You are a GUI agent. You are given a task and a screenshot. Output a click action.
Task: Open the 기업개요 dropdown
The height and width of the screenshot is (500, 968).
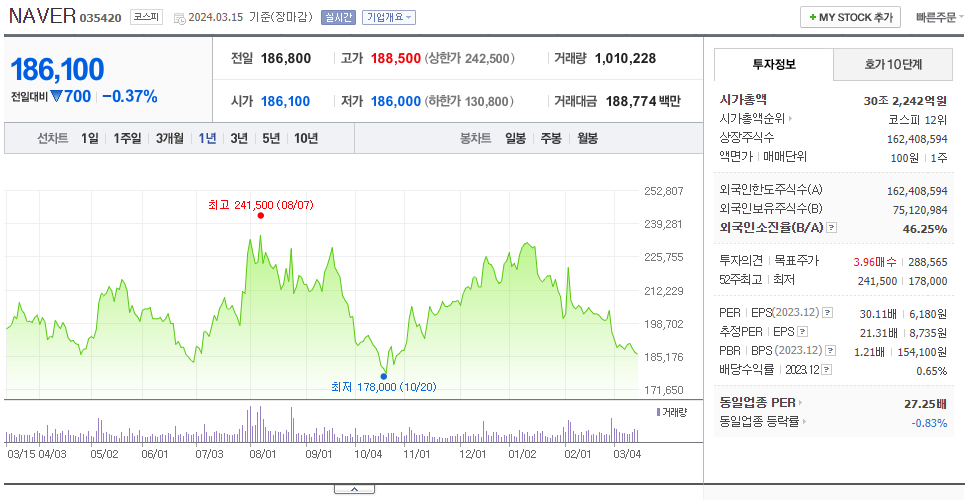(389, 17)
